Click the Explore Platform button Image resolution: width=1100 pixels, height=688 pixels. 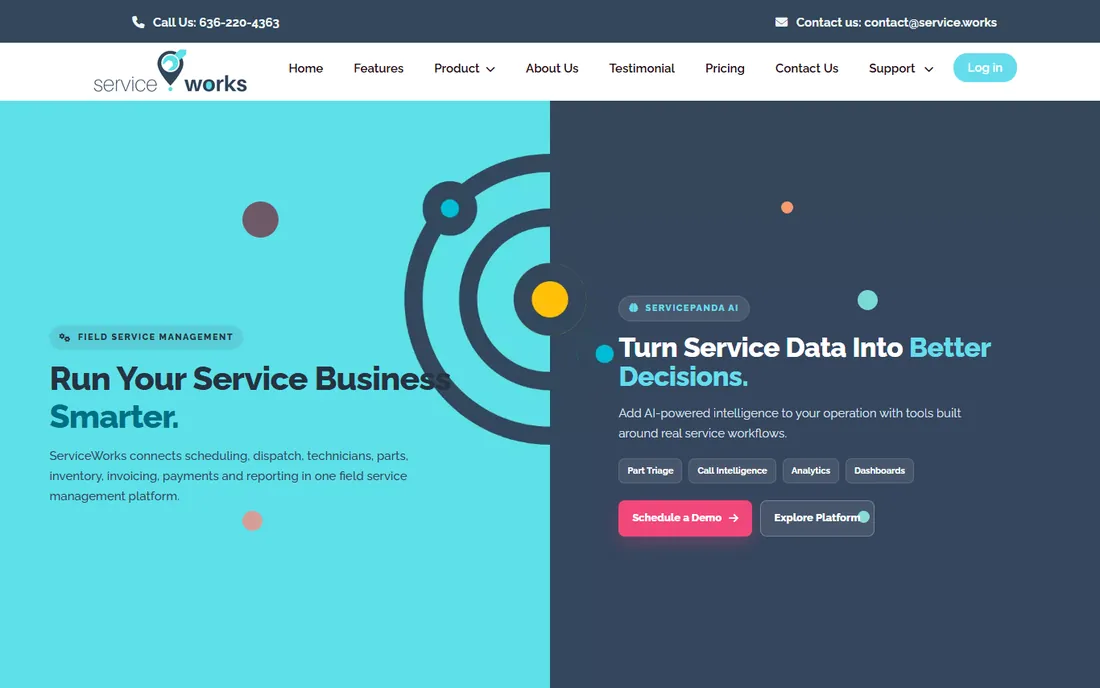[x=817, y=518]
